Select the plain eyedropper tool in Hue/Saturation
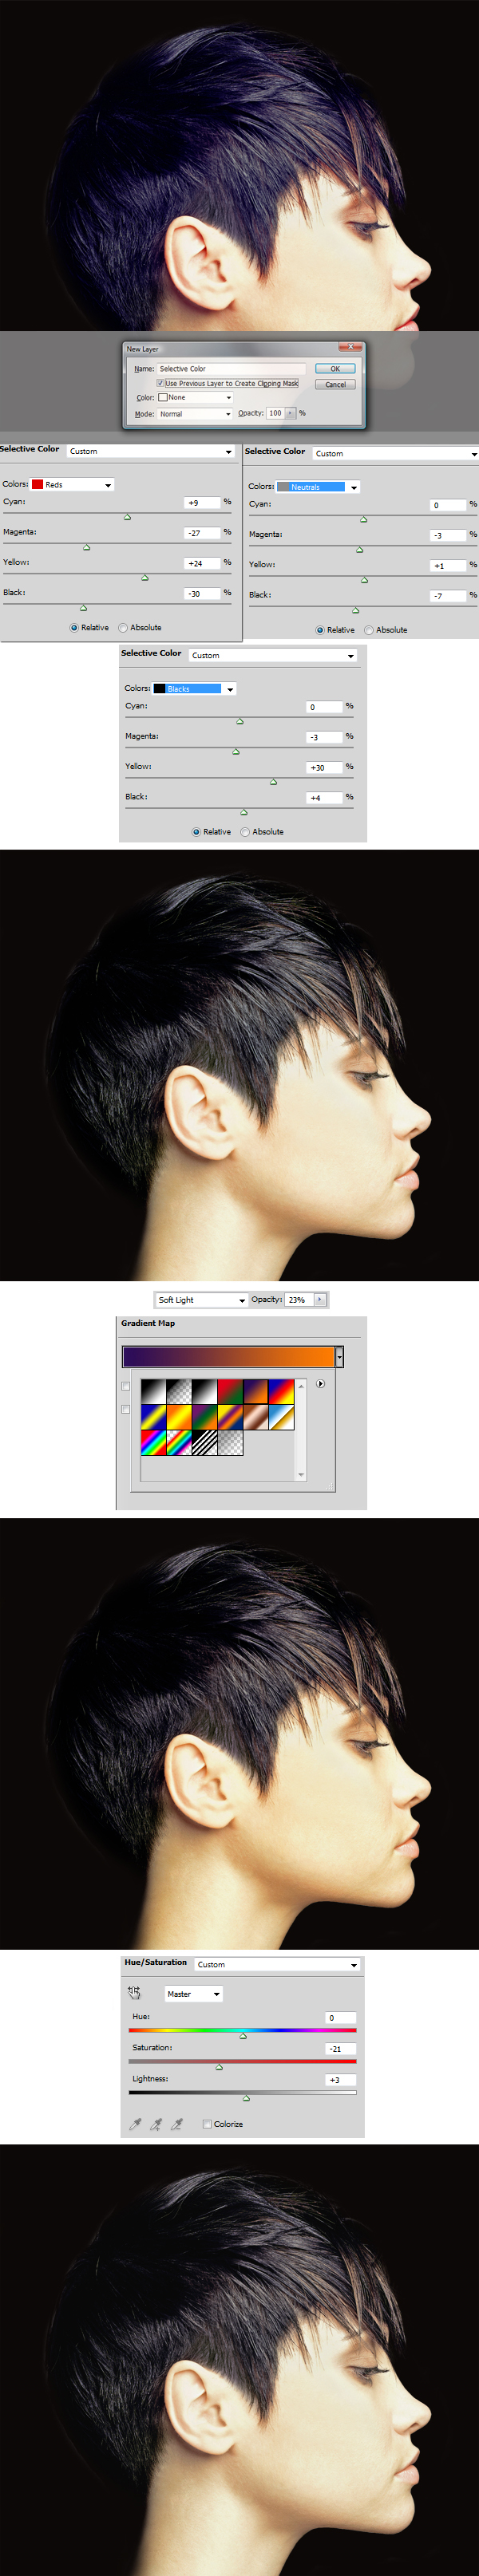479x2576 pixels. (x=135, y=2124)
